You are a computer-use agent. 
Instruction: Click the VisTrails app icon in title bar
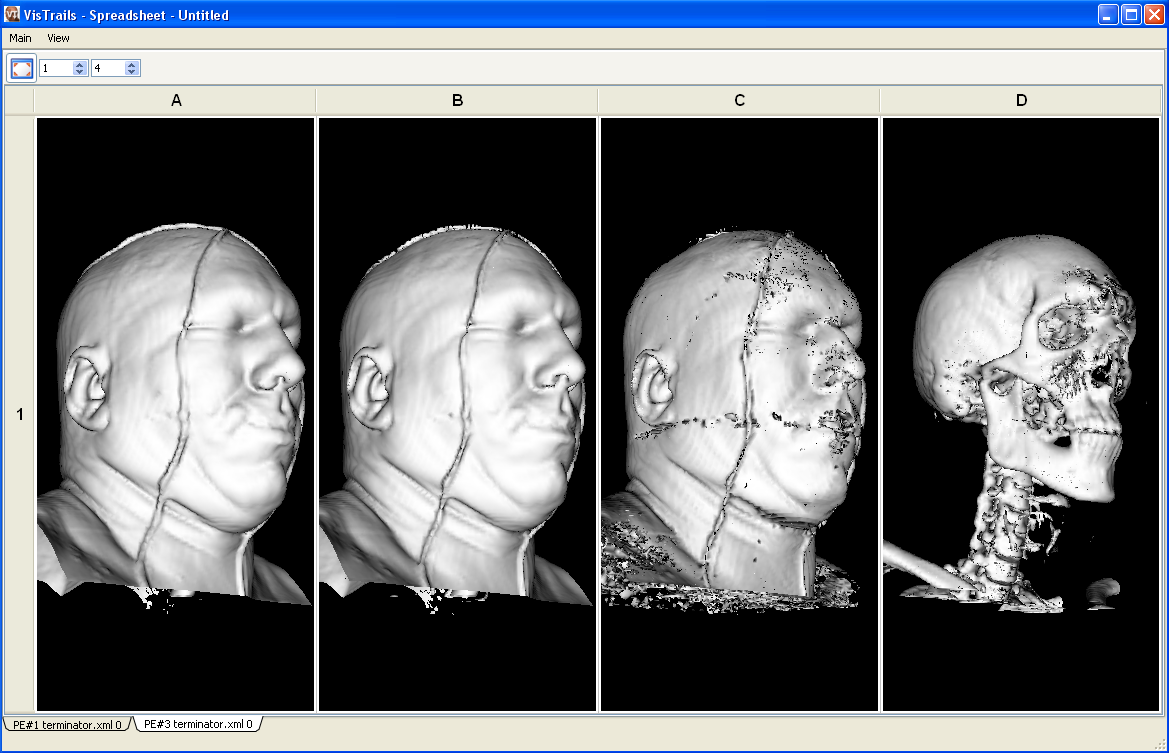(x=12, y=14)
